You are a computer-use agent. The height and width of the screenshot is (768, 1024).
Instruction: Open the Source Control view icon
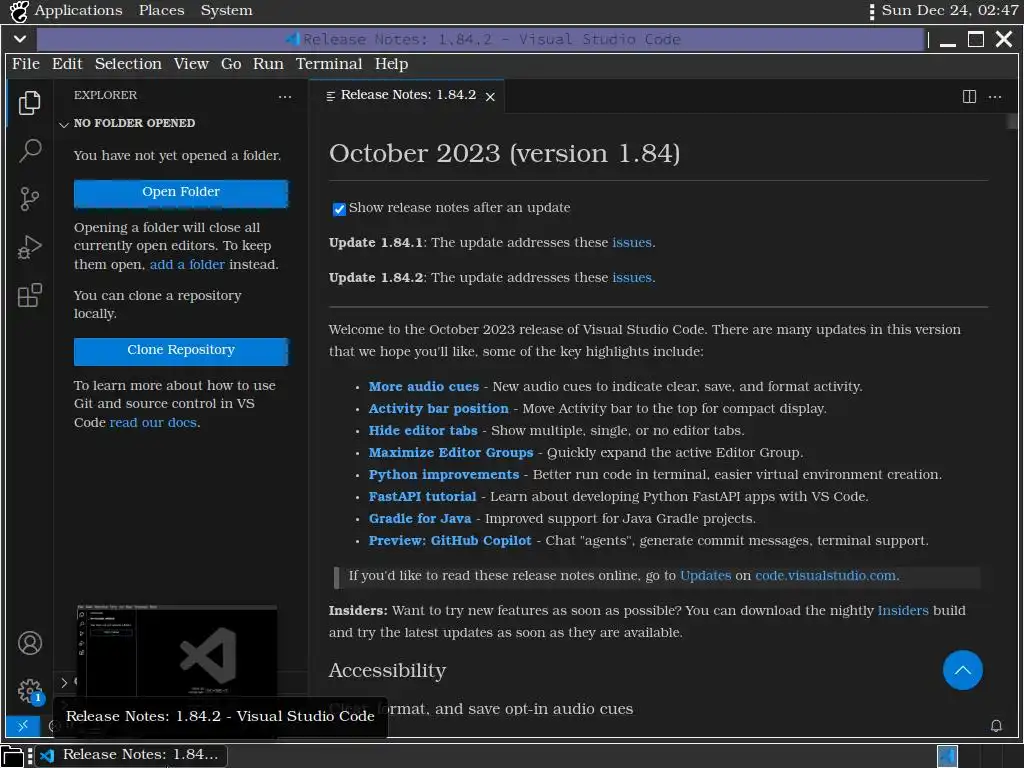tap(29, 199)
